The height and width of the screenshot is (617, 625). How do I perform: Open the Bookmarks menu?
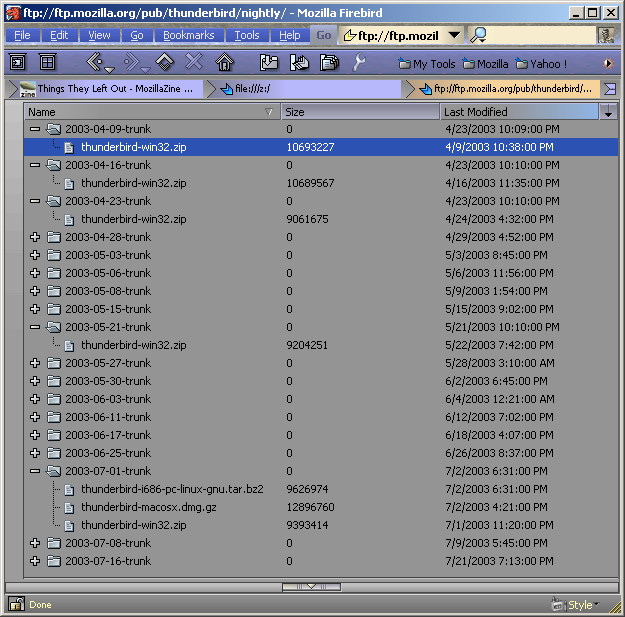(189, 35)
